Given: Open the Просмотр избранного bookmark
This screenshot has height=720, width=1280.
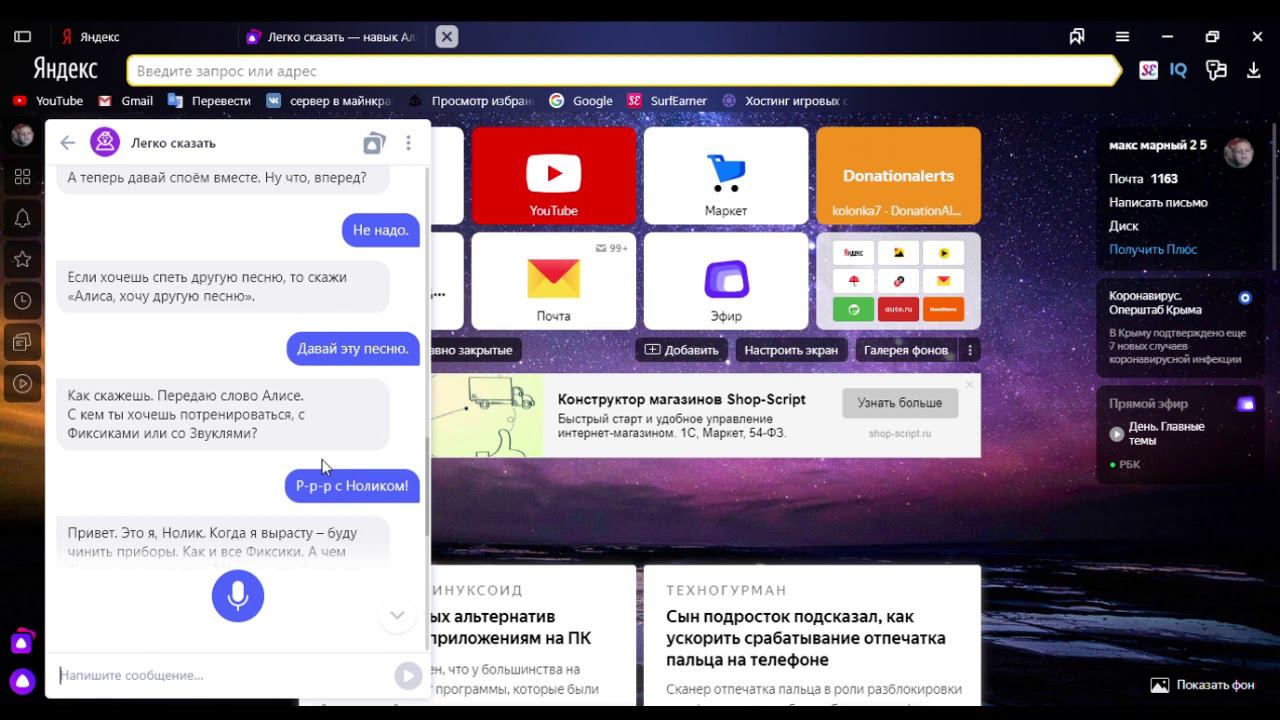Looking at the screenshot, I should pos(471,101).
